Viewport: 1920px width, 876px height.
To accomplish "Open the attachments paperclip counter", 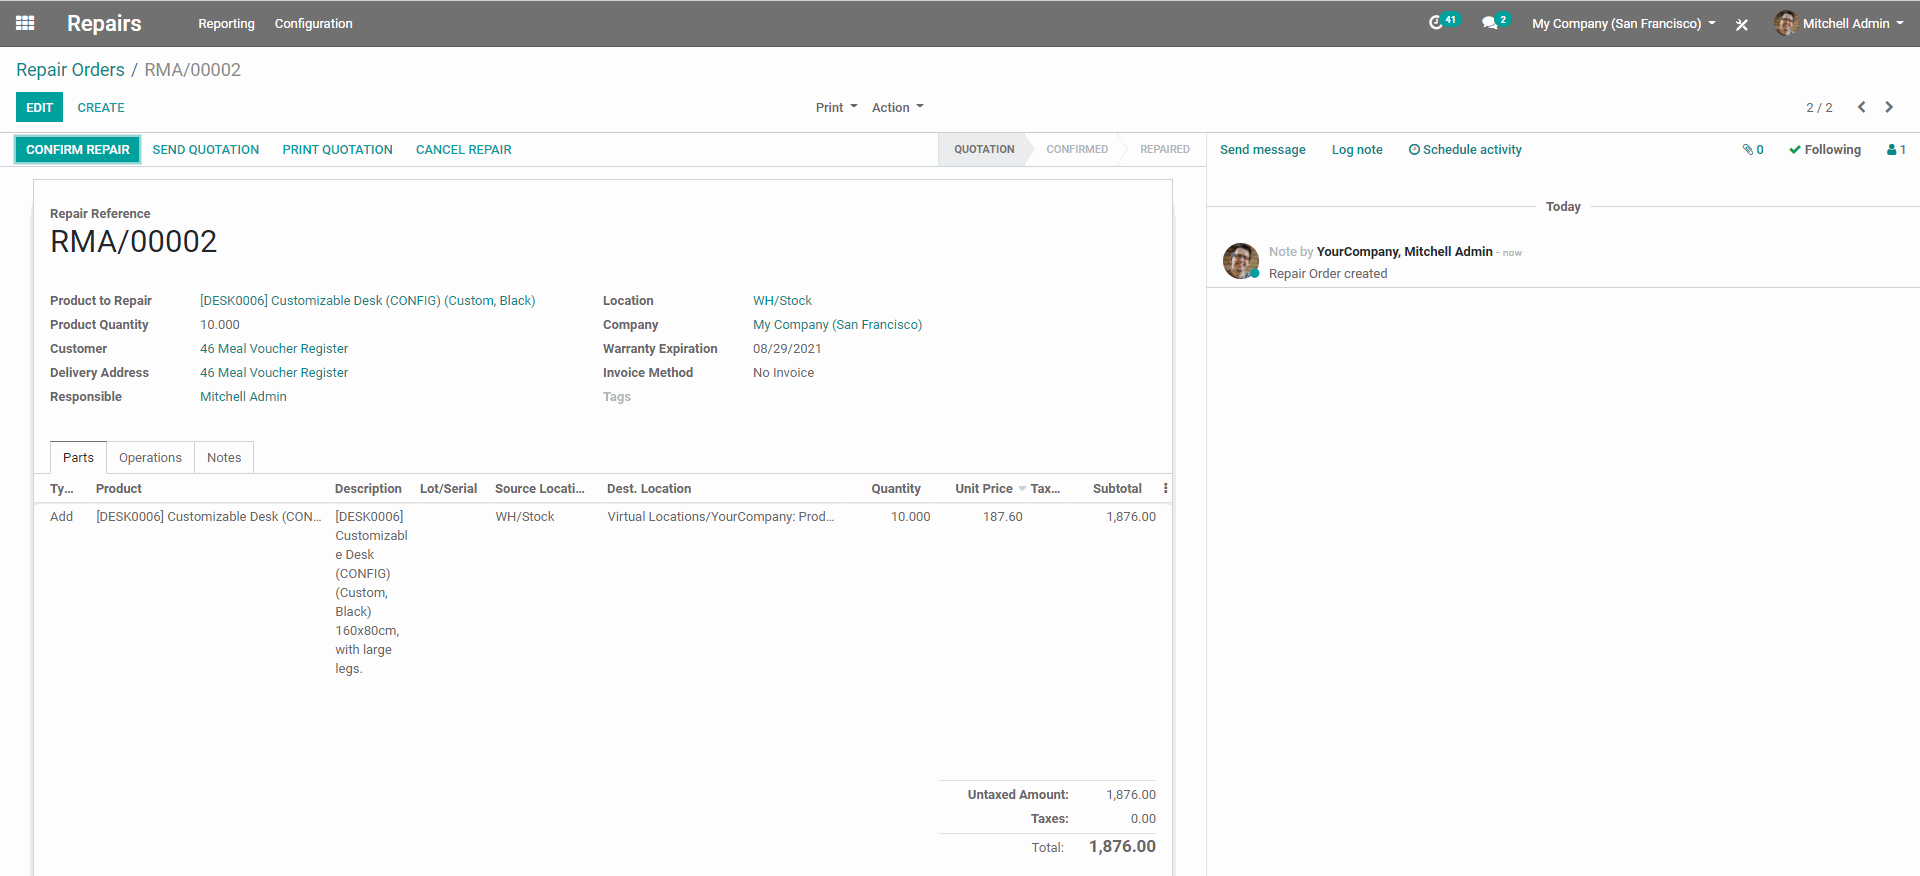I will [1753, 150].
